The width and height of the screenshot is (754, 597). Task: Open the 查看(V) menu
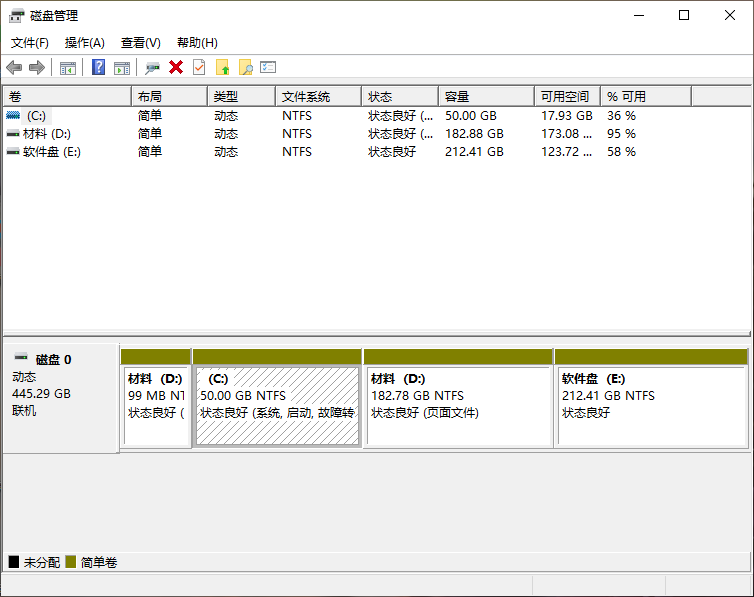point(140,43)
